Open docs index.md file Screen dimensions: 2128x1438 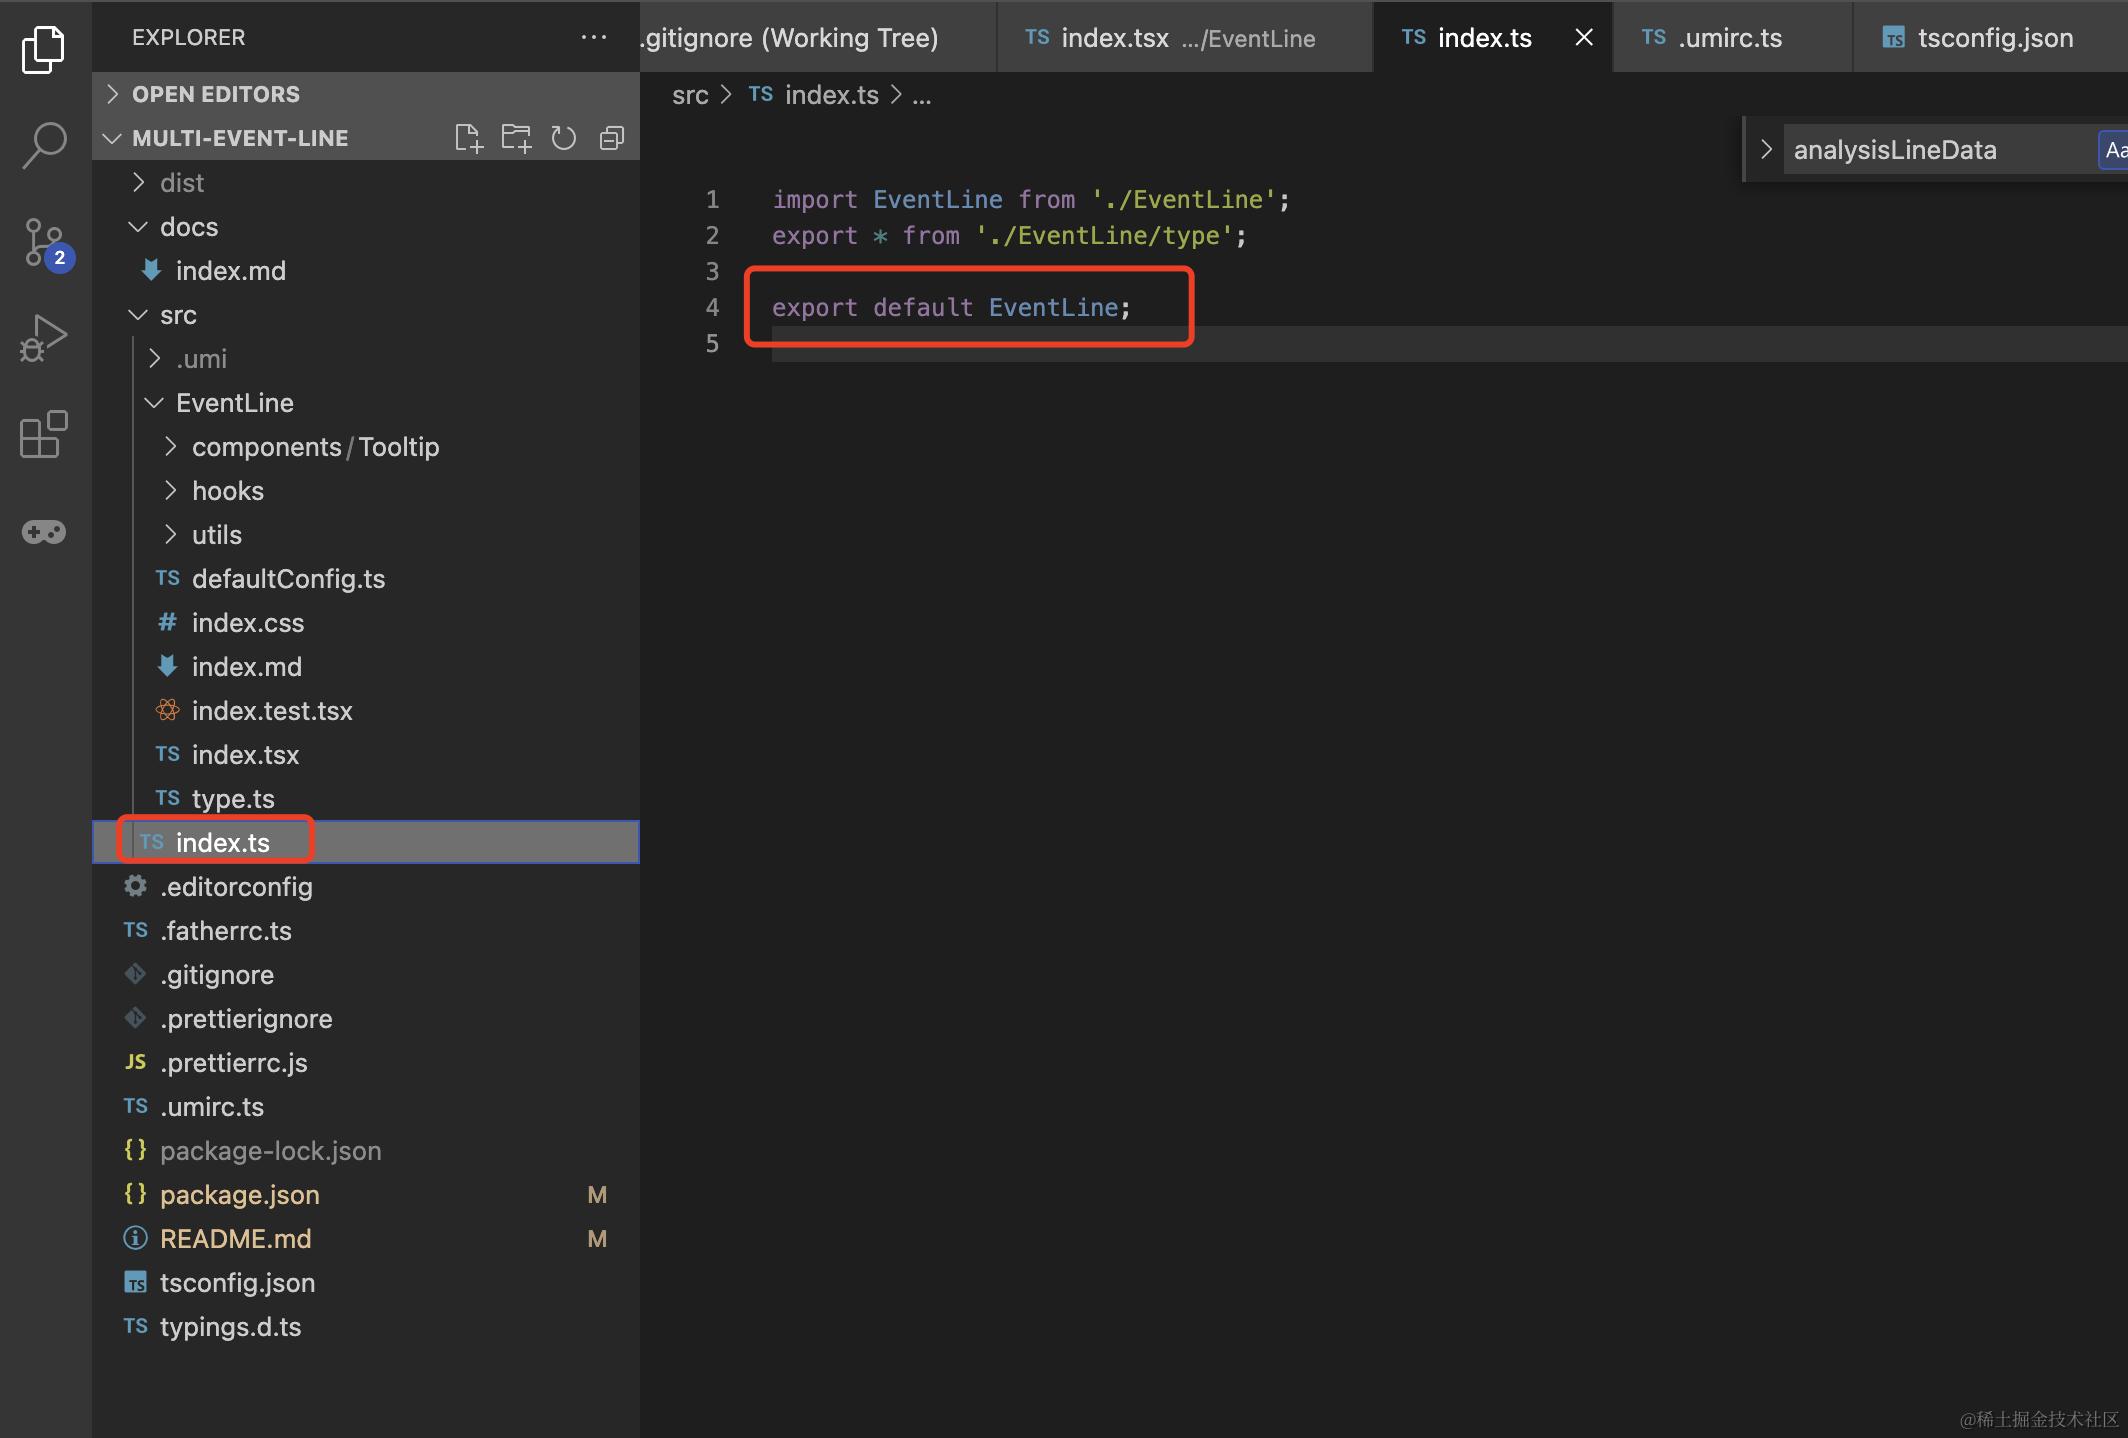click(366, 270)
